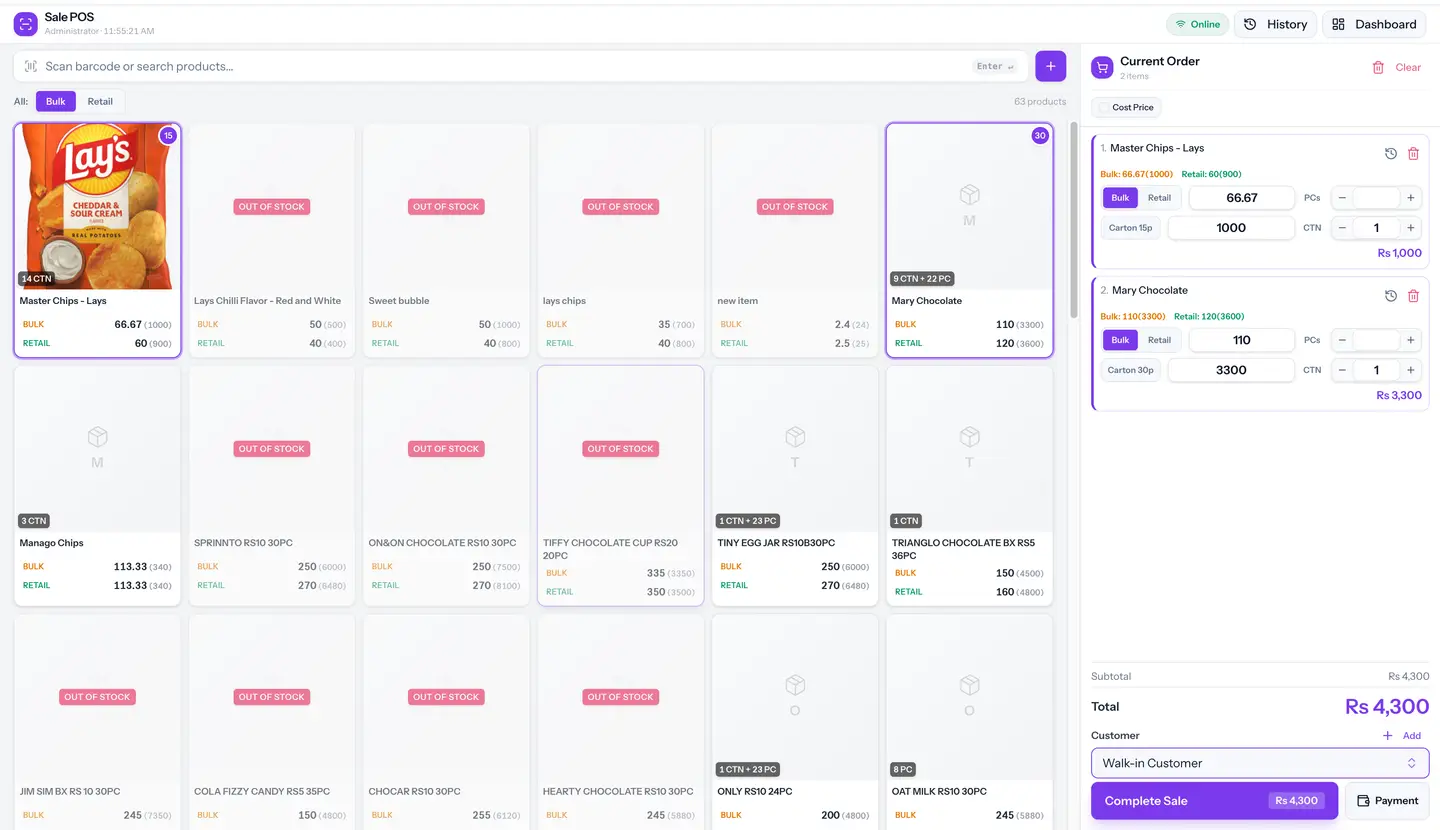
Task: Open the History page
Action: point(1276,24)
